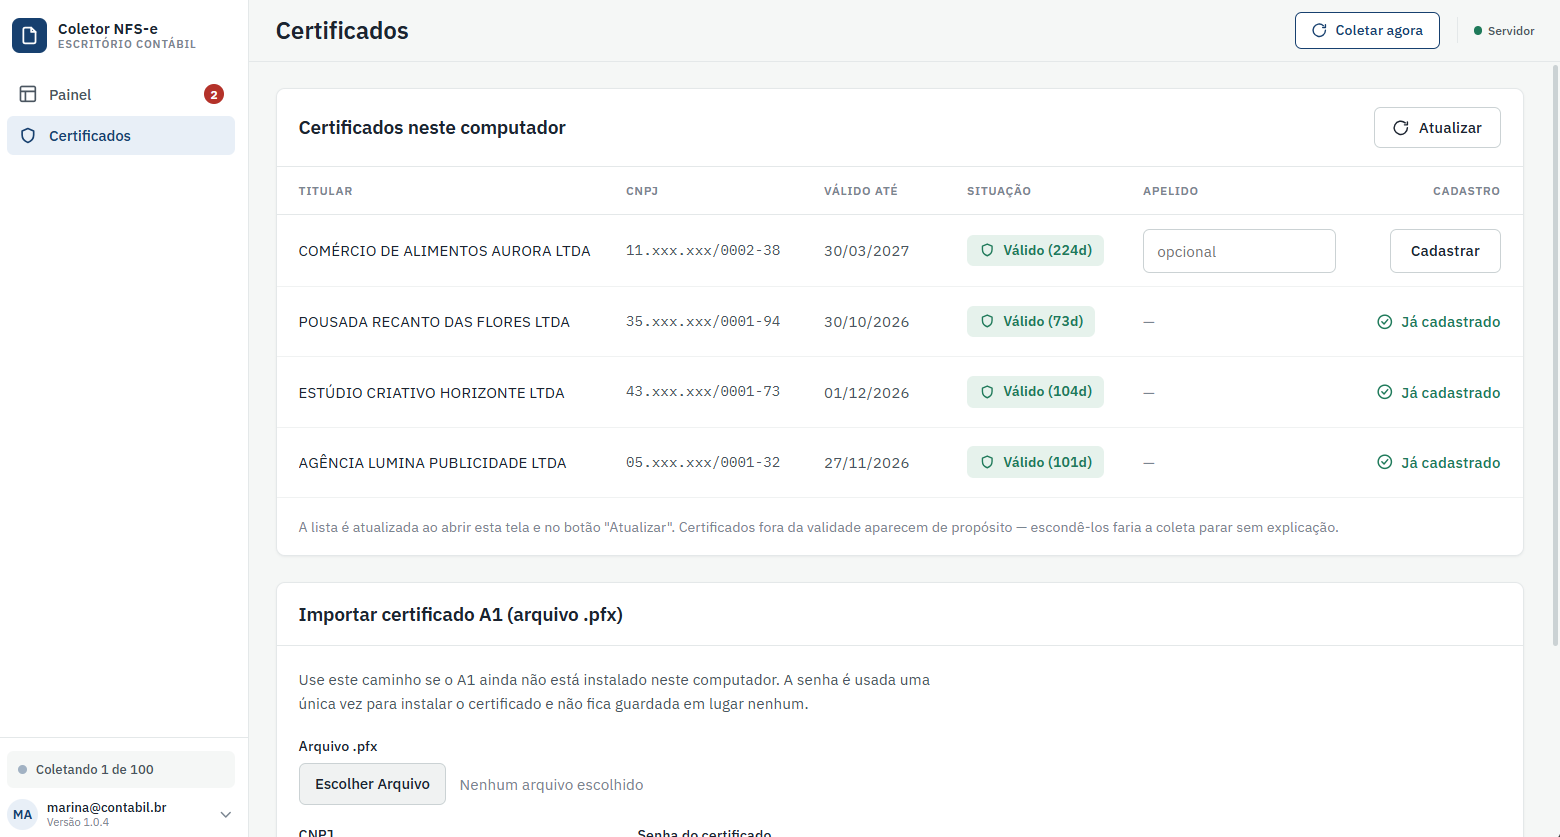Image resolution: width=1560 pixels, height=837 pixels.
Task: Click the check icon for Agência Lumina Publicidade
Action: point(1385,462)
